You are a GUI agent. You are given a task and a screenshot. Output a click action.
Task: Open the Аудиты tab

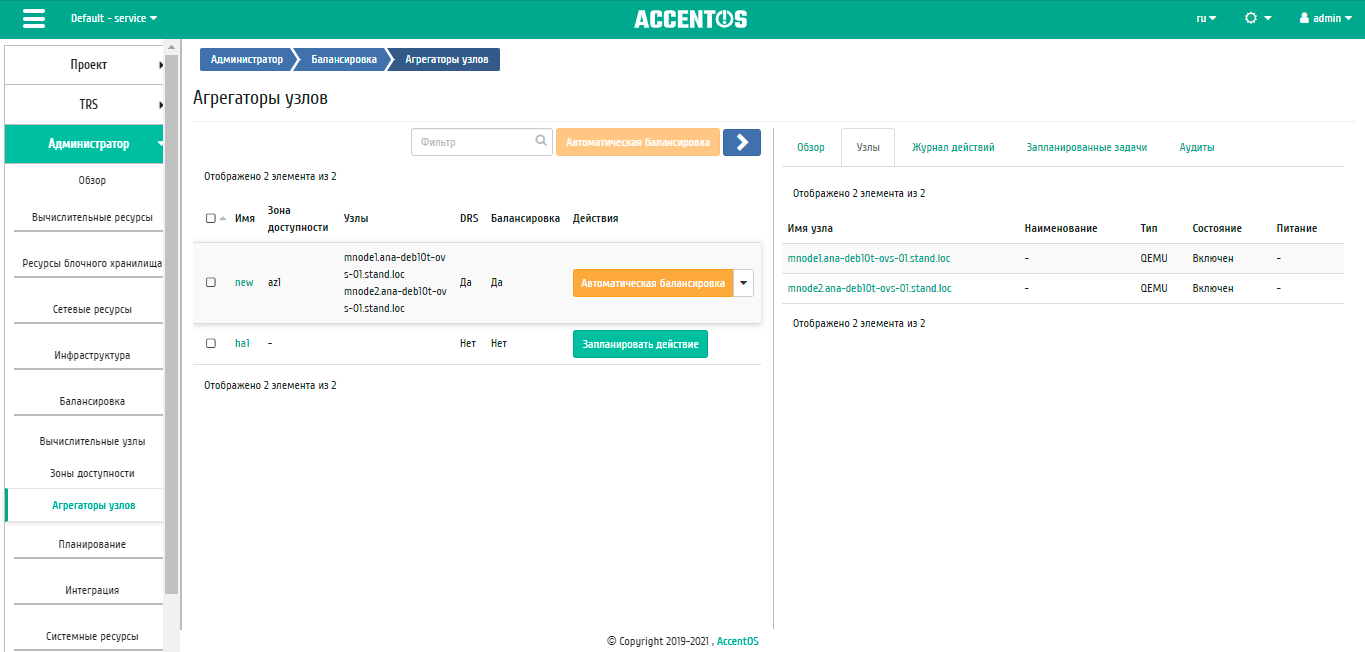coord(1197,147)
